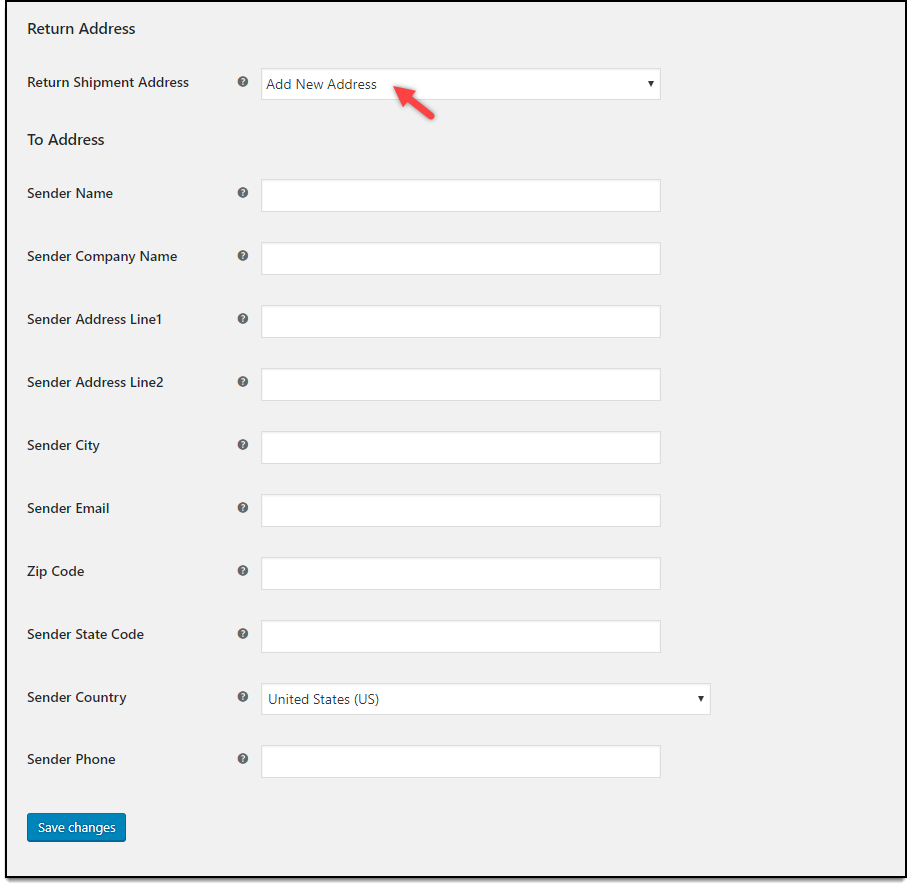This screenshot has width=912, height=888.
Task: Select the Sender Company Name input box
Action: pyautogui.click(x=460, y=258)
